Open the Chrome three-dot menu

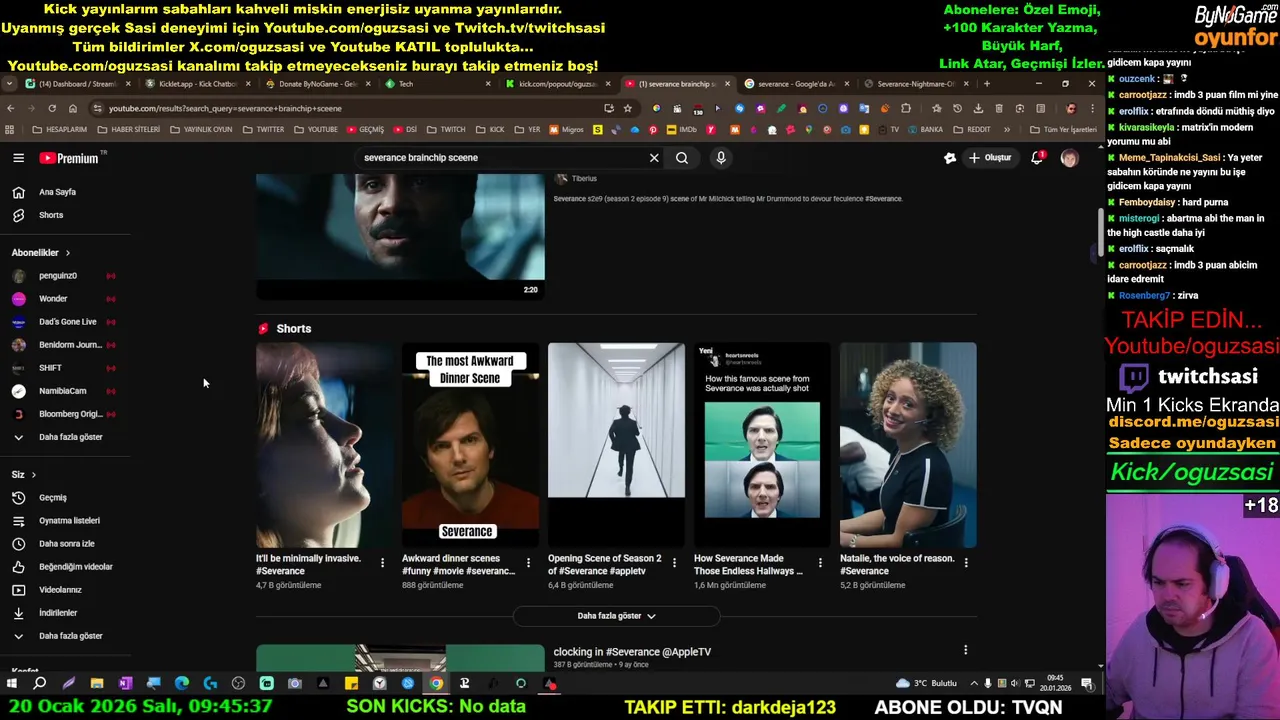pos(1092,108)
